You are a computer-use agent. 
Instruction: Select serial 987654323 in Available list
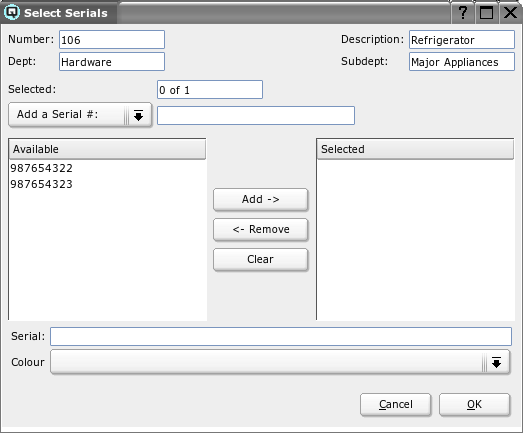pos(41,184)
